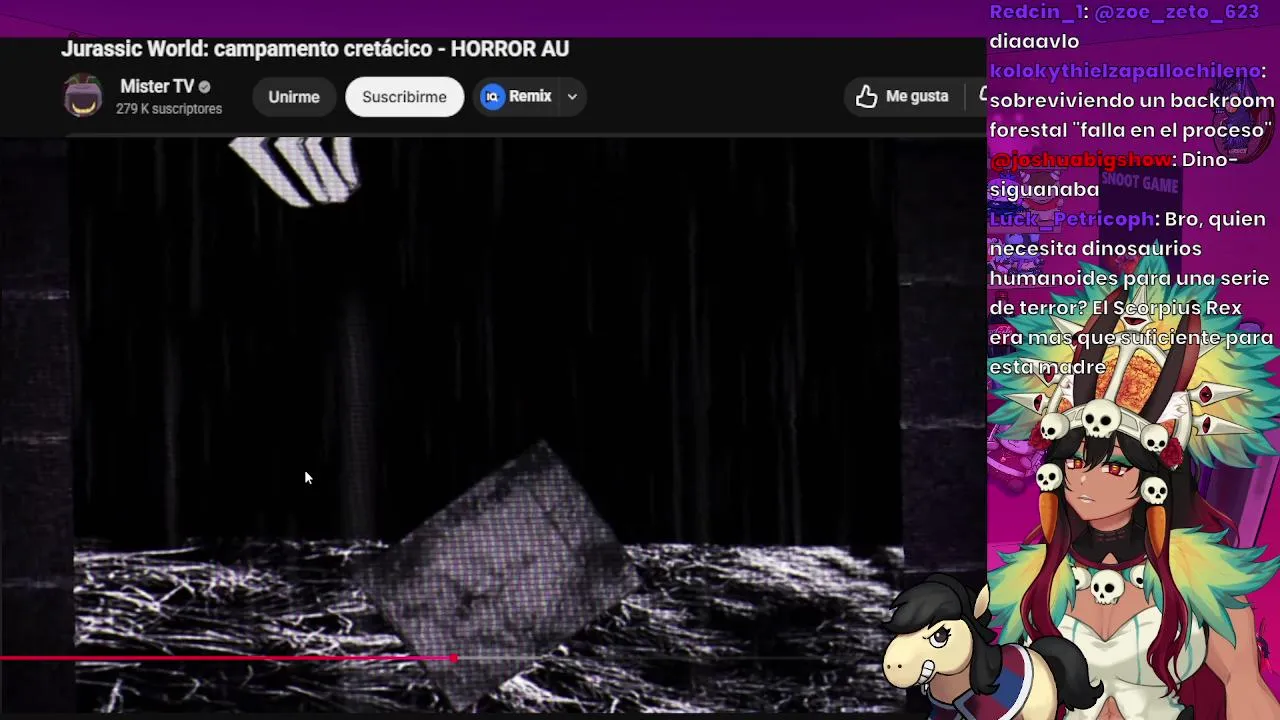Click the Me gusta like button
The width and height of the screenshot is (1280, 720).
(902, 96)
